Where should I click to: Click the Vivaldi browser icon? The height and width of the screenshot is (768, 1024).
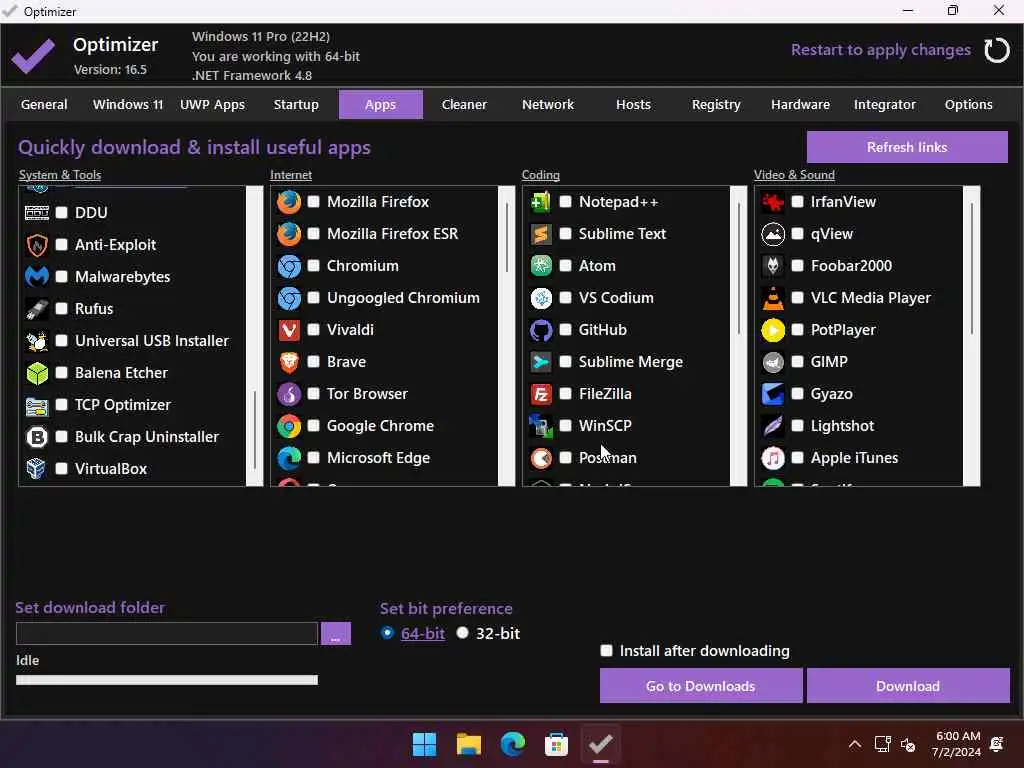(x=289, y=330)
